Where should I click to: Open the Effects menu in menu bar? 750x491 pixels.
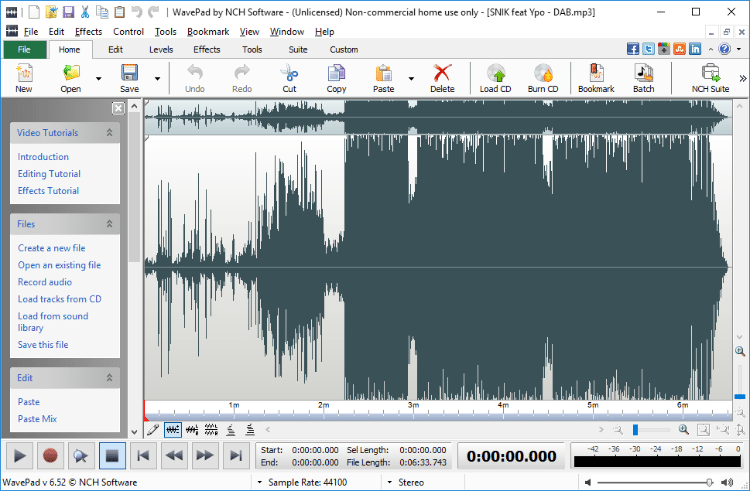point(88,32)
